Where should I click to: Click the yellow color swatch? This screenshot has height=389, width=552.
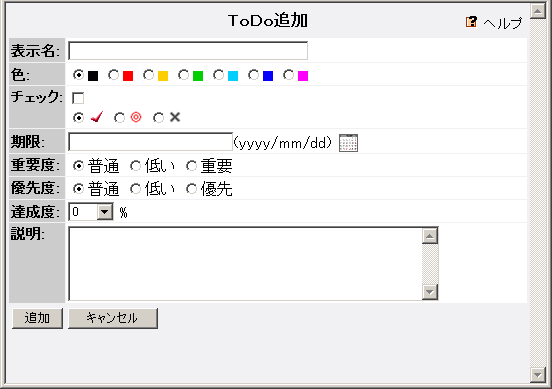click(163, 76)
